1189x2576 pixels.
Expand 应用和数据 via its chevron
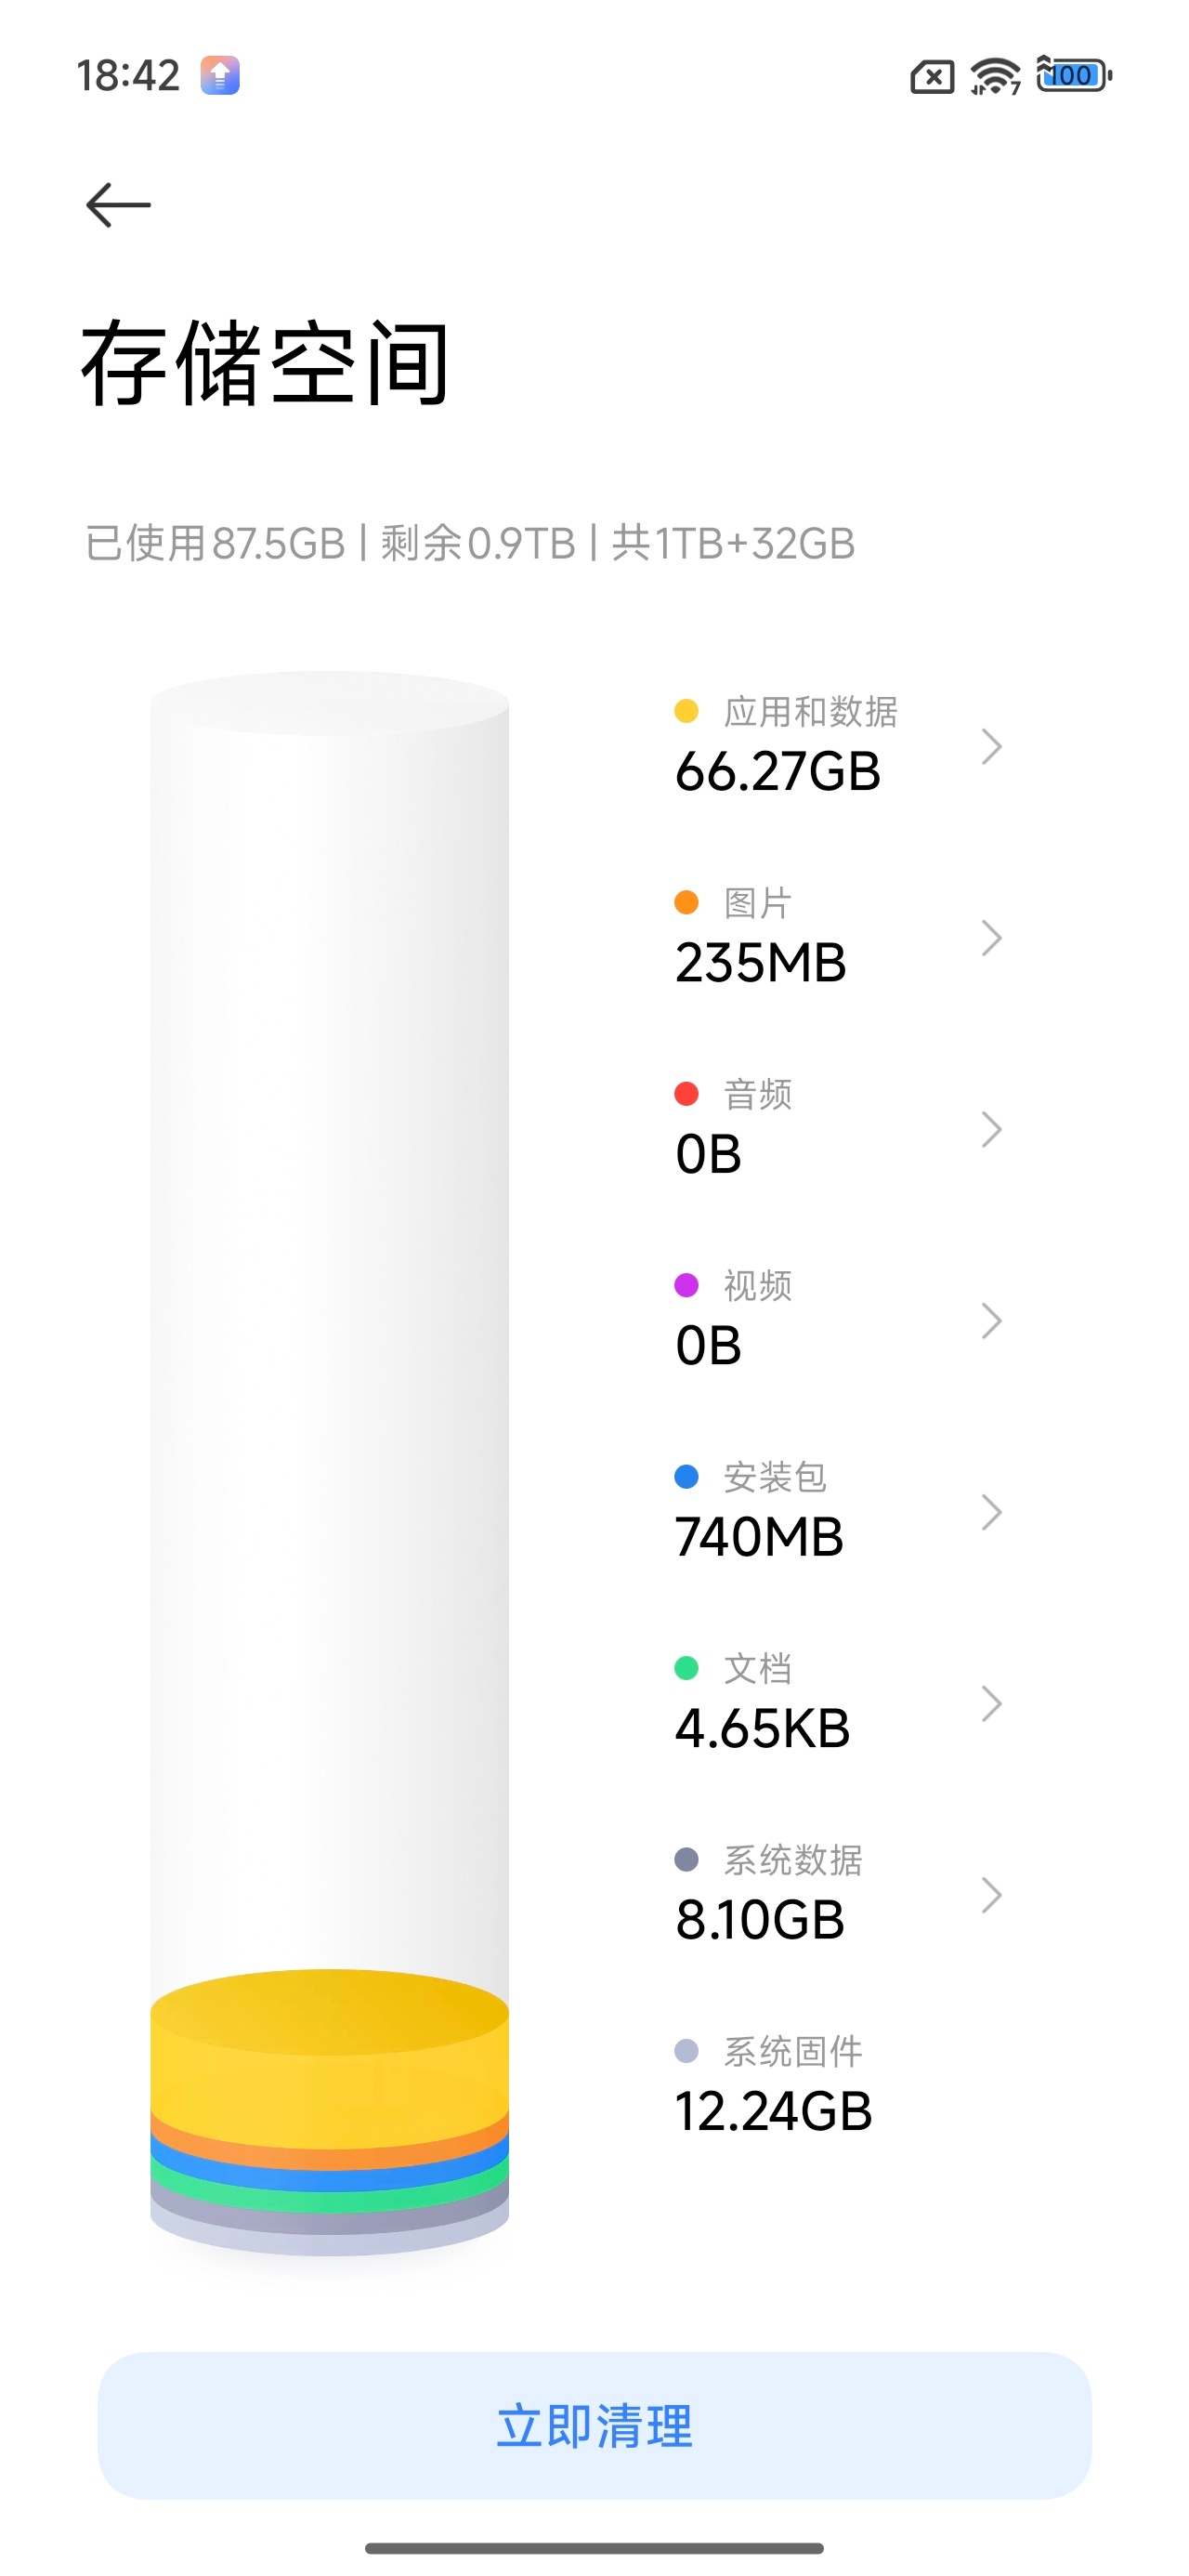[991, 746]
